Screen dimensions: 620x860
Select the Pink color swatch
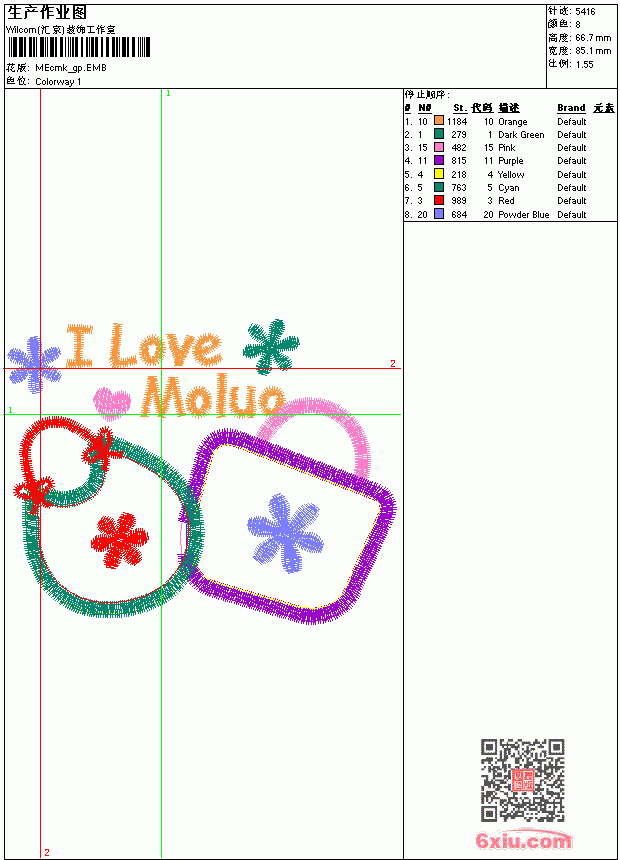click(x=439, y=147)
